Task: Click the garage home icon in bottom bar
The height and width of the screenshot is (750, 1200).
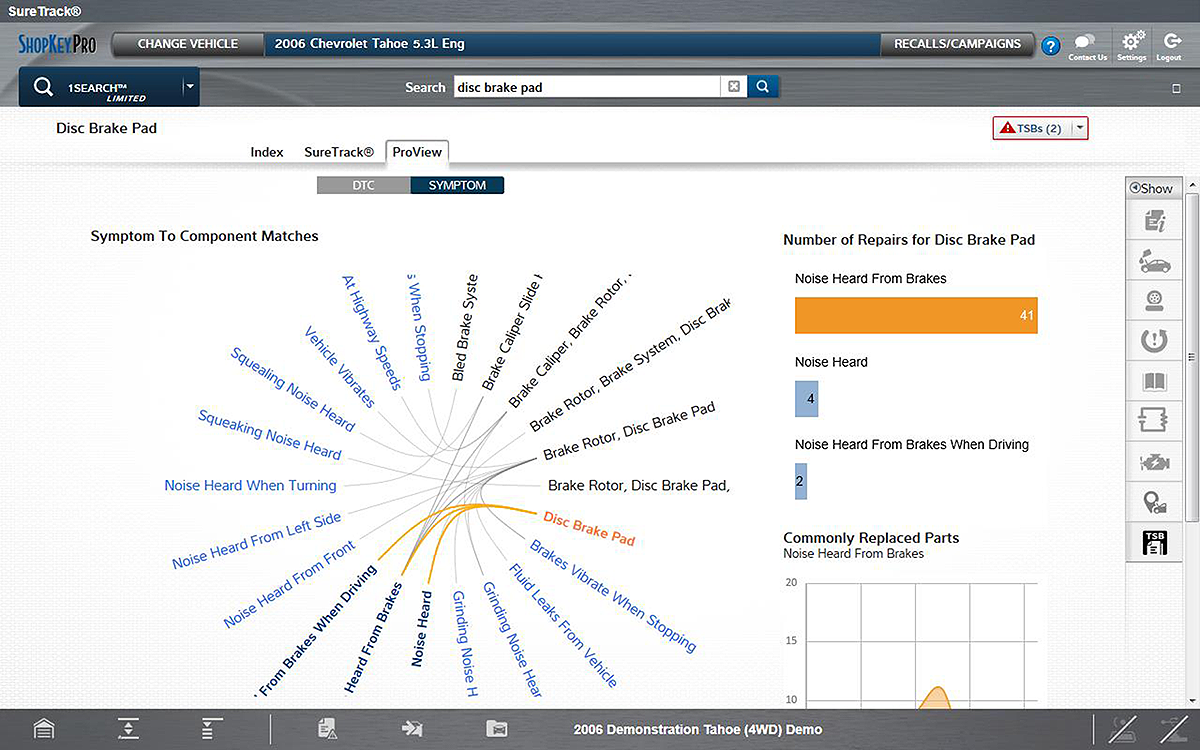Action: coord(44,729)
